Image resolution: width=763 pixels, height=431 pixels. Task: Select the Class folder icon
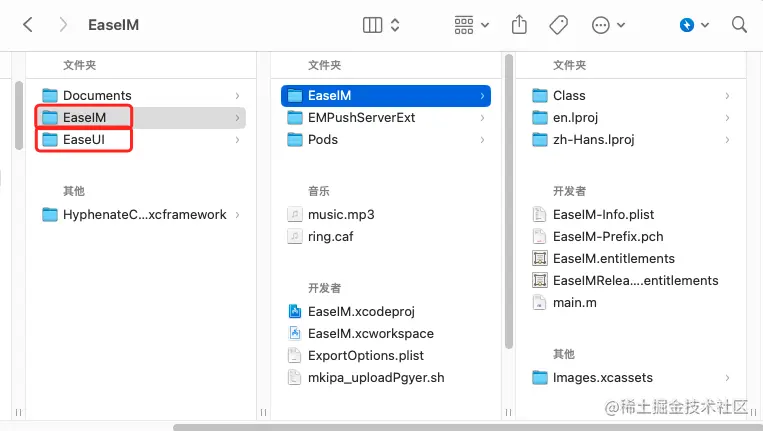540,95
